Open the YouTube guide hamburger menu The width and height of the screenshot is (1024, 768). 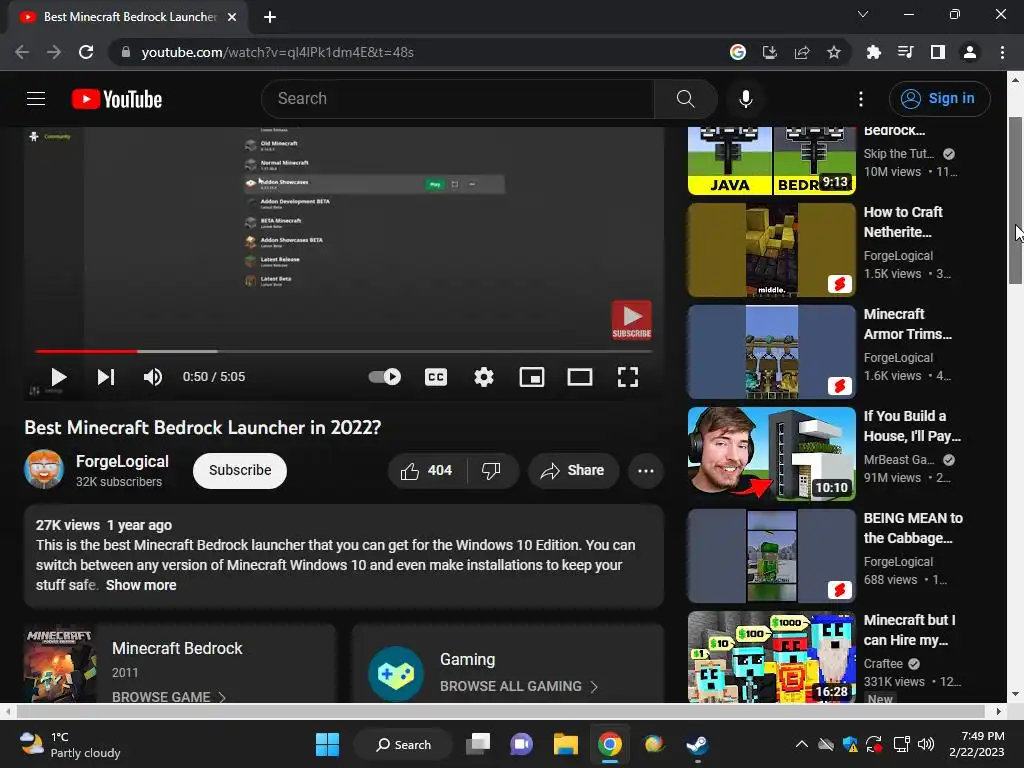pyautogui.click(x=36, y=99)
